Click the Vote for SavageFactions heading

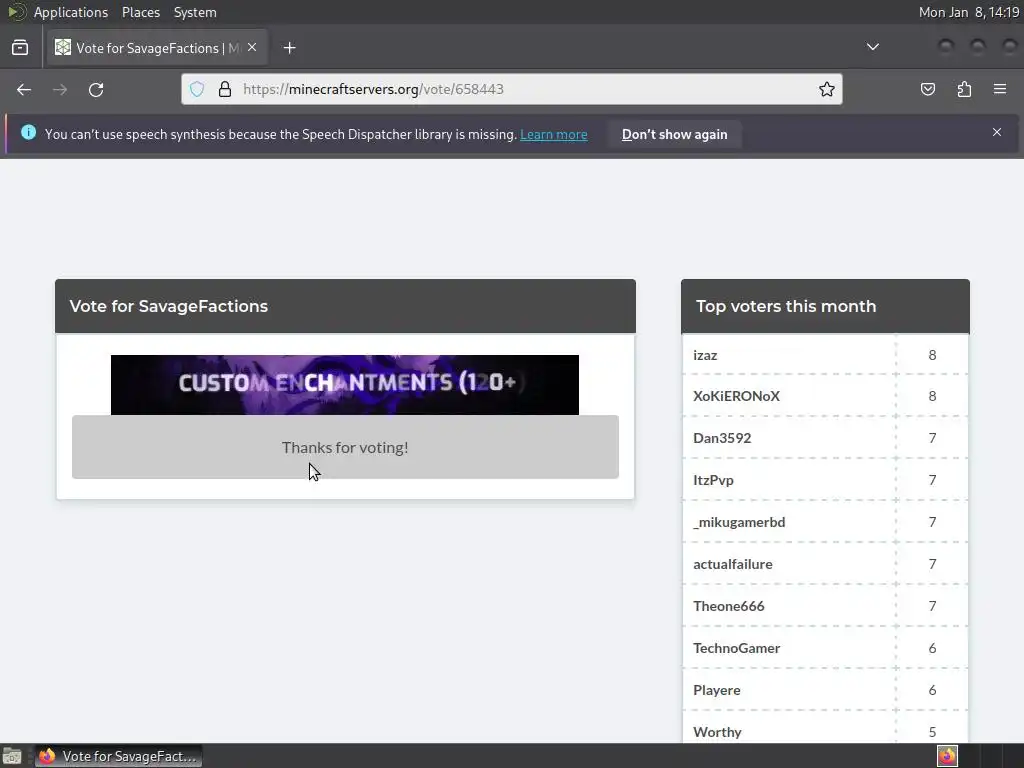click(x=168, y=306)
